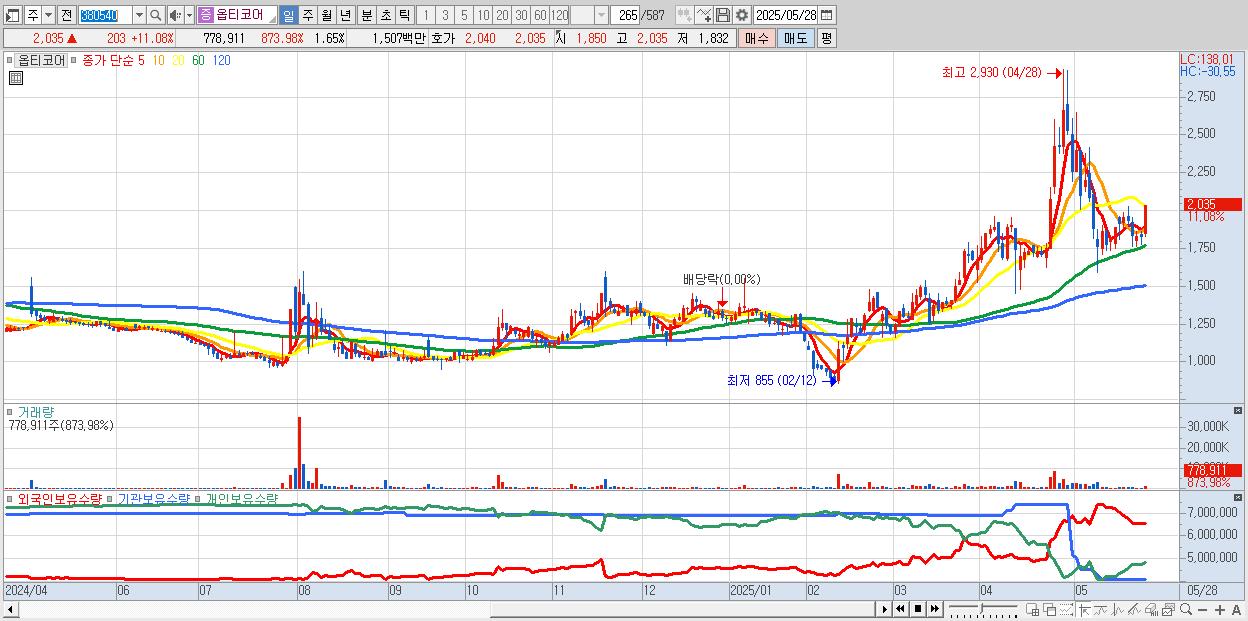The image size is (1248, 621).
Task: Select the 년 yearly period button
Action: click(x=345, y=15)
